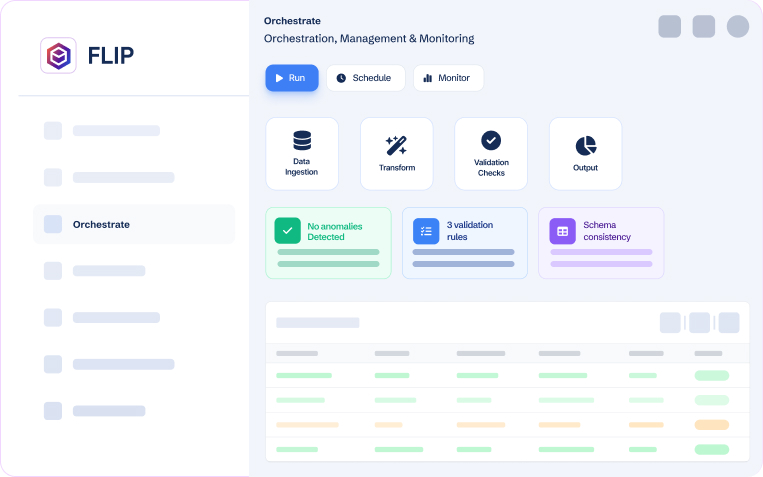Open the Schema consistency card

pos(601,243)
